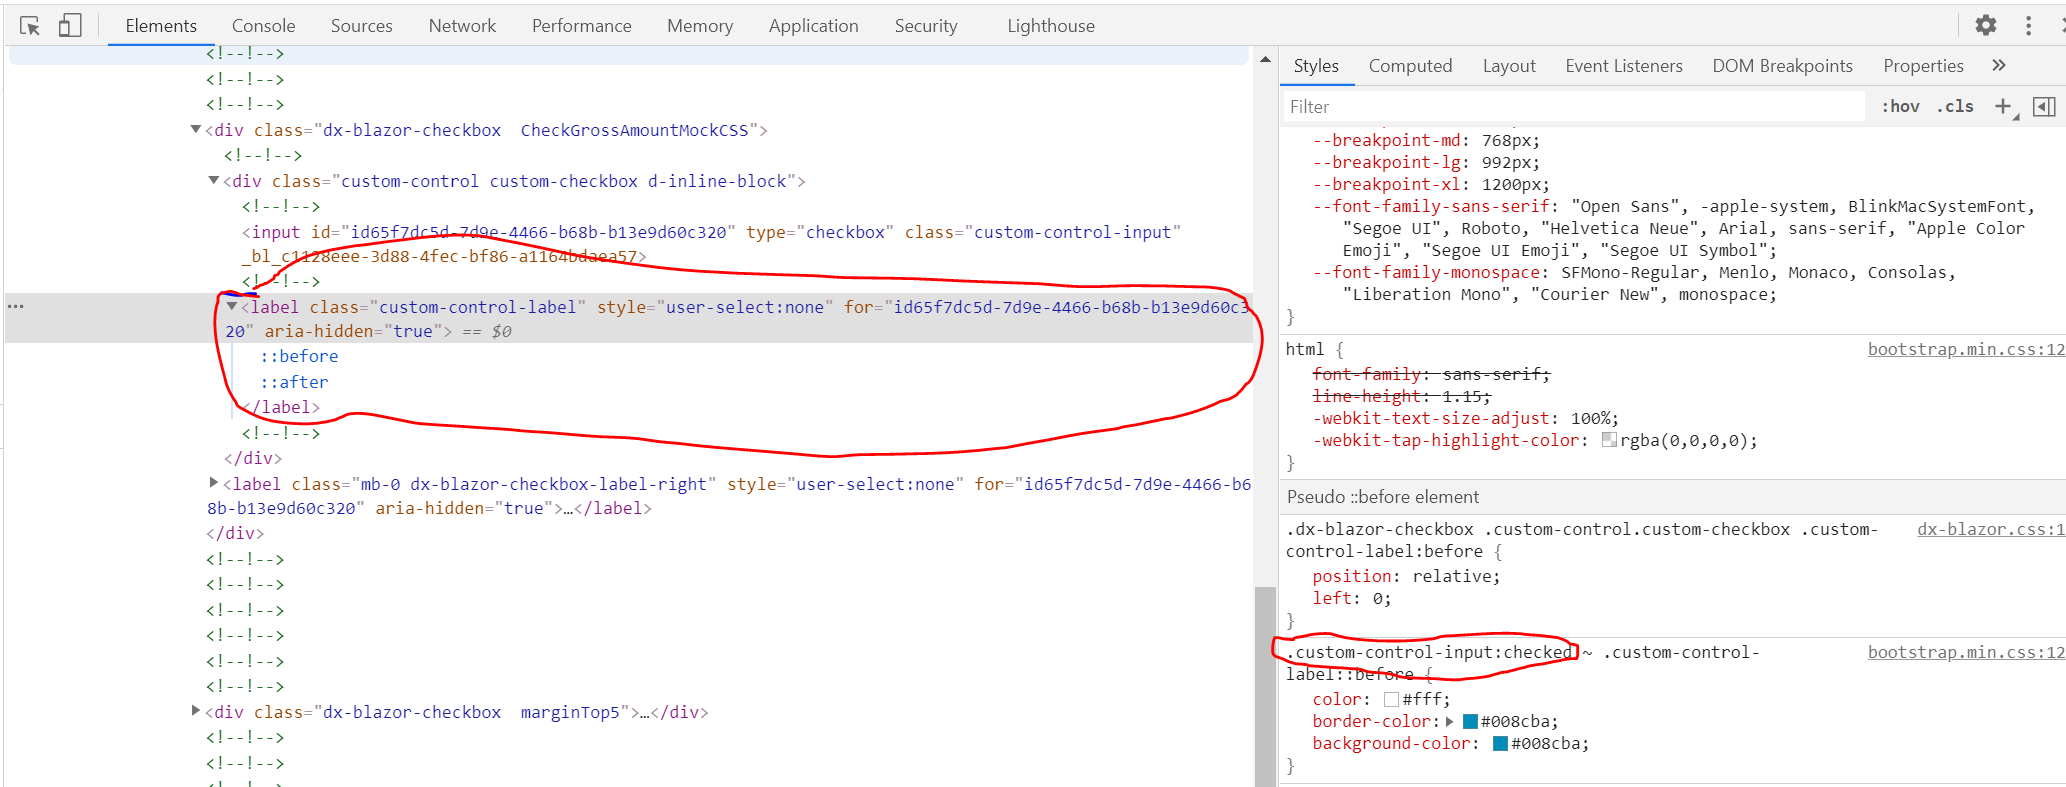The height and width of the screenshot is (787, 2066).
Task: Toggle the :hov element state button
Action: 1900,107
